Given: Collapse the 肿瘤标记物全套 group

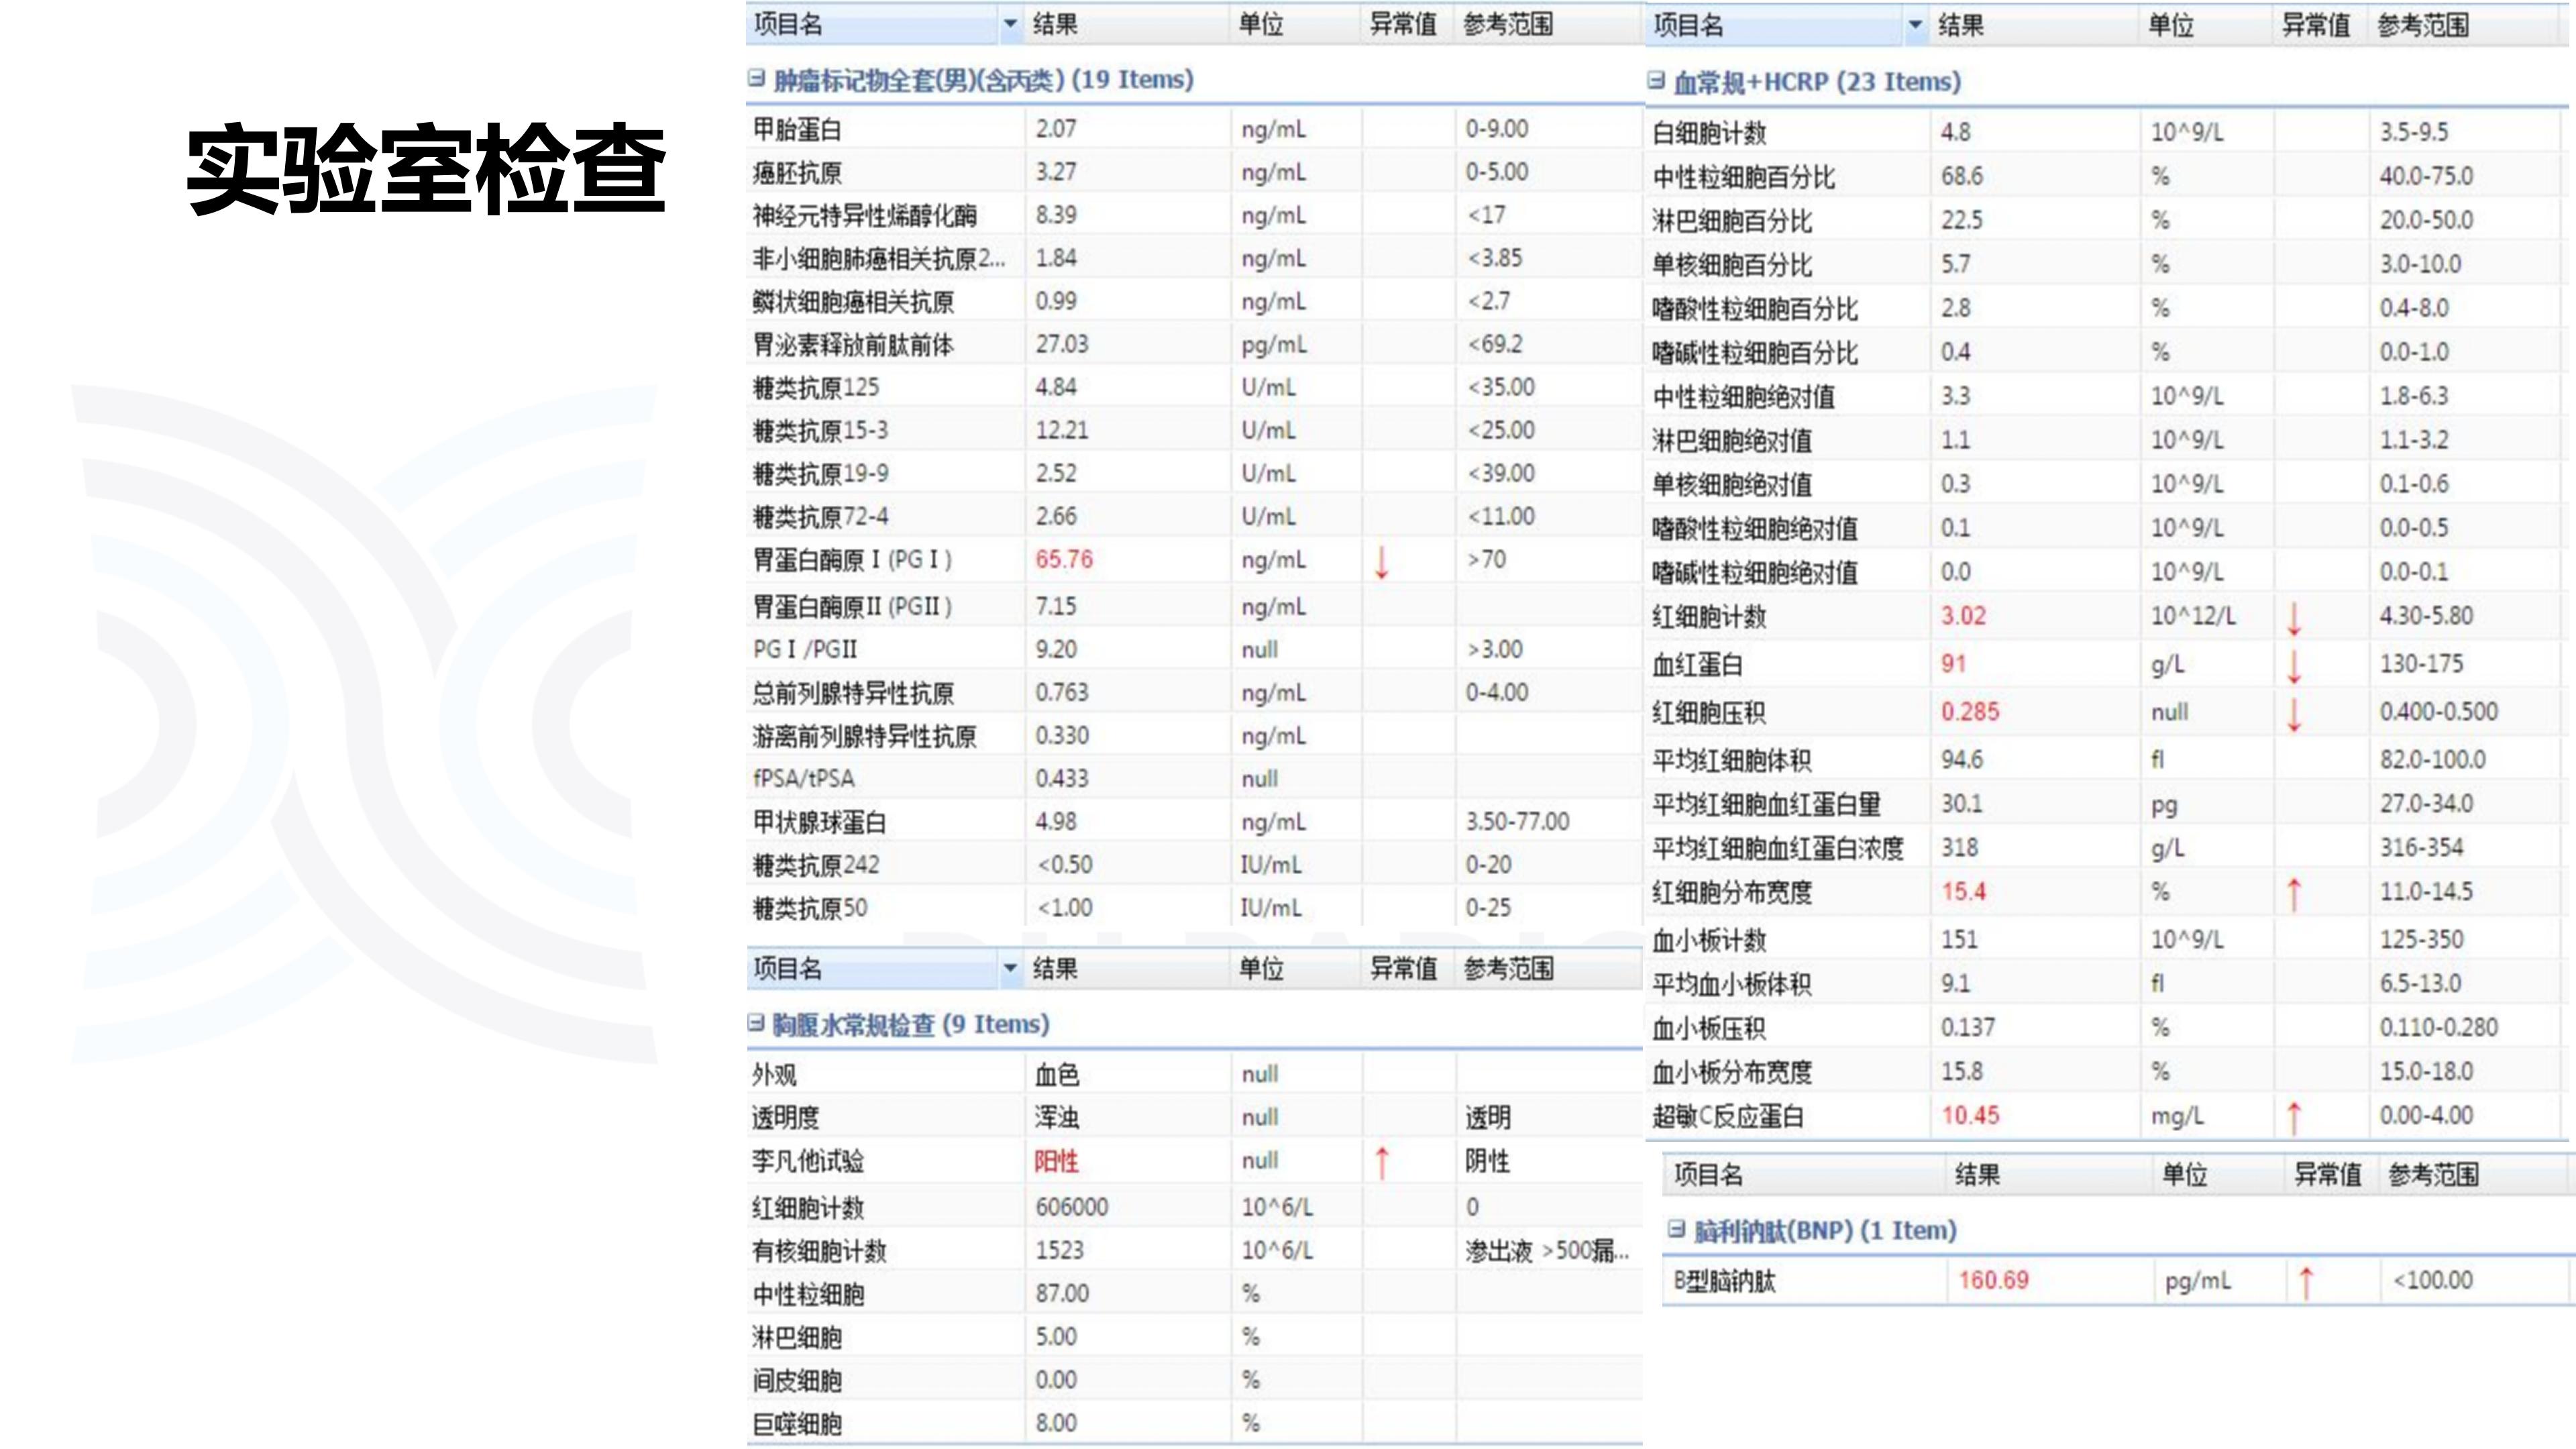Looking at the screenshot, I should tap(756, 79).
